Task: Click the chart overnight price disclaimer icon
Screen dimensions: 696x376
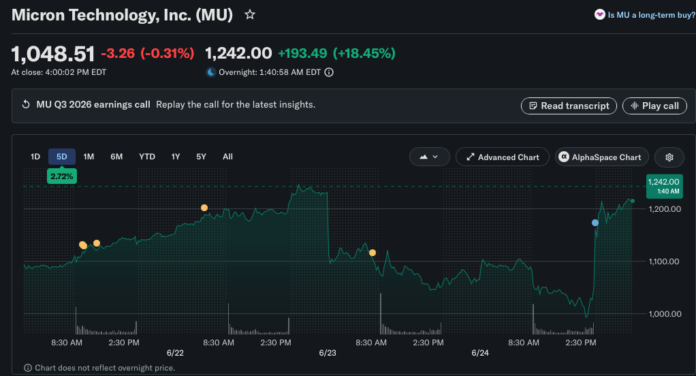Action: 28,368
